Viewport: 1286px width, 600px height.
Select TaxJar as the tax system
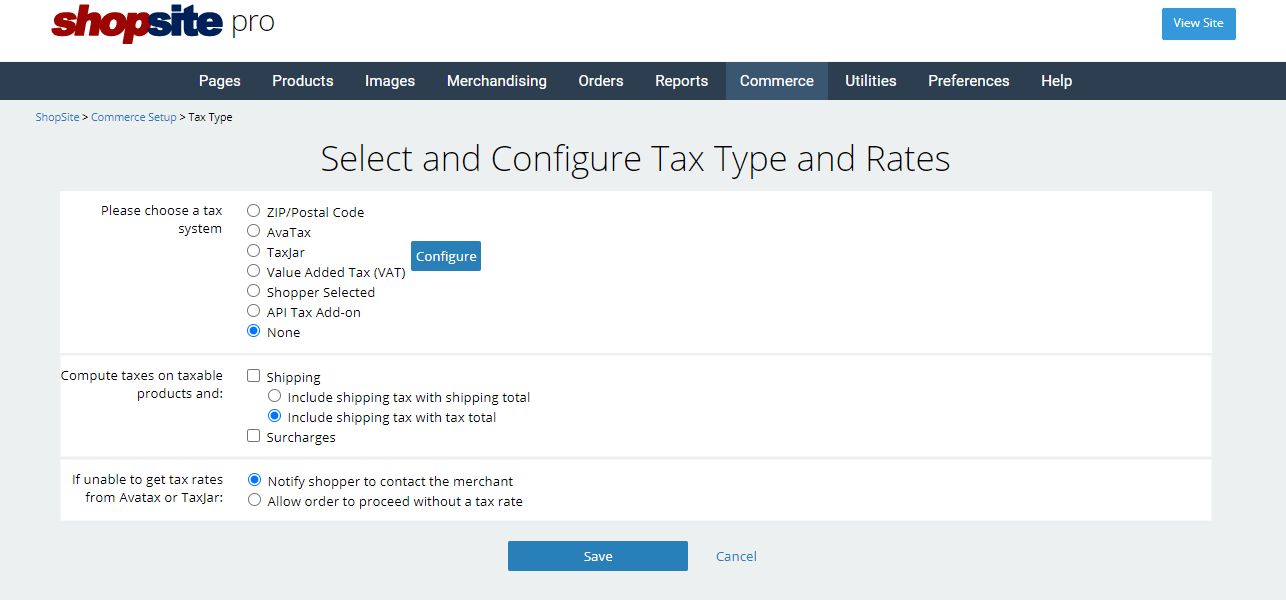[x=254, y=251]
